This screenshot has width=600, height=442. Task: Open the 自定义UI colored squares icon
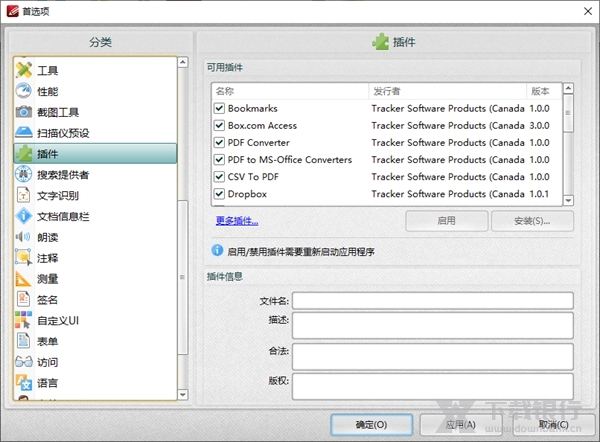(x=24, y=320)
